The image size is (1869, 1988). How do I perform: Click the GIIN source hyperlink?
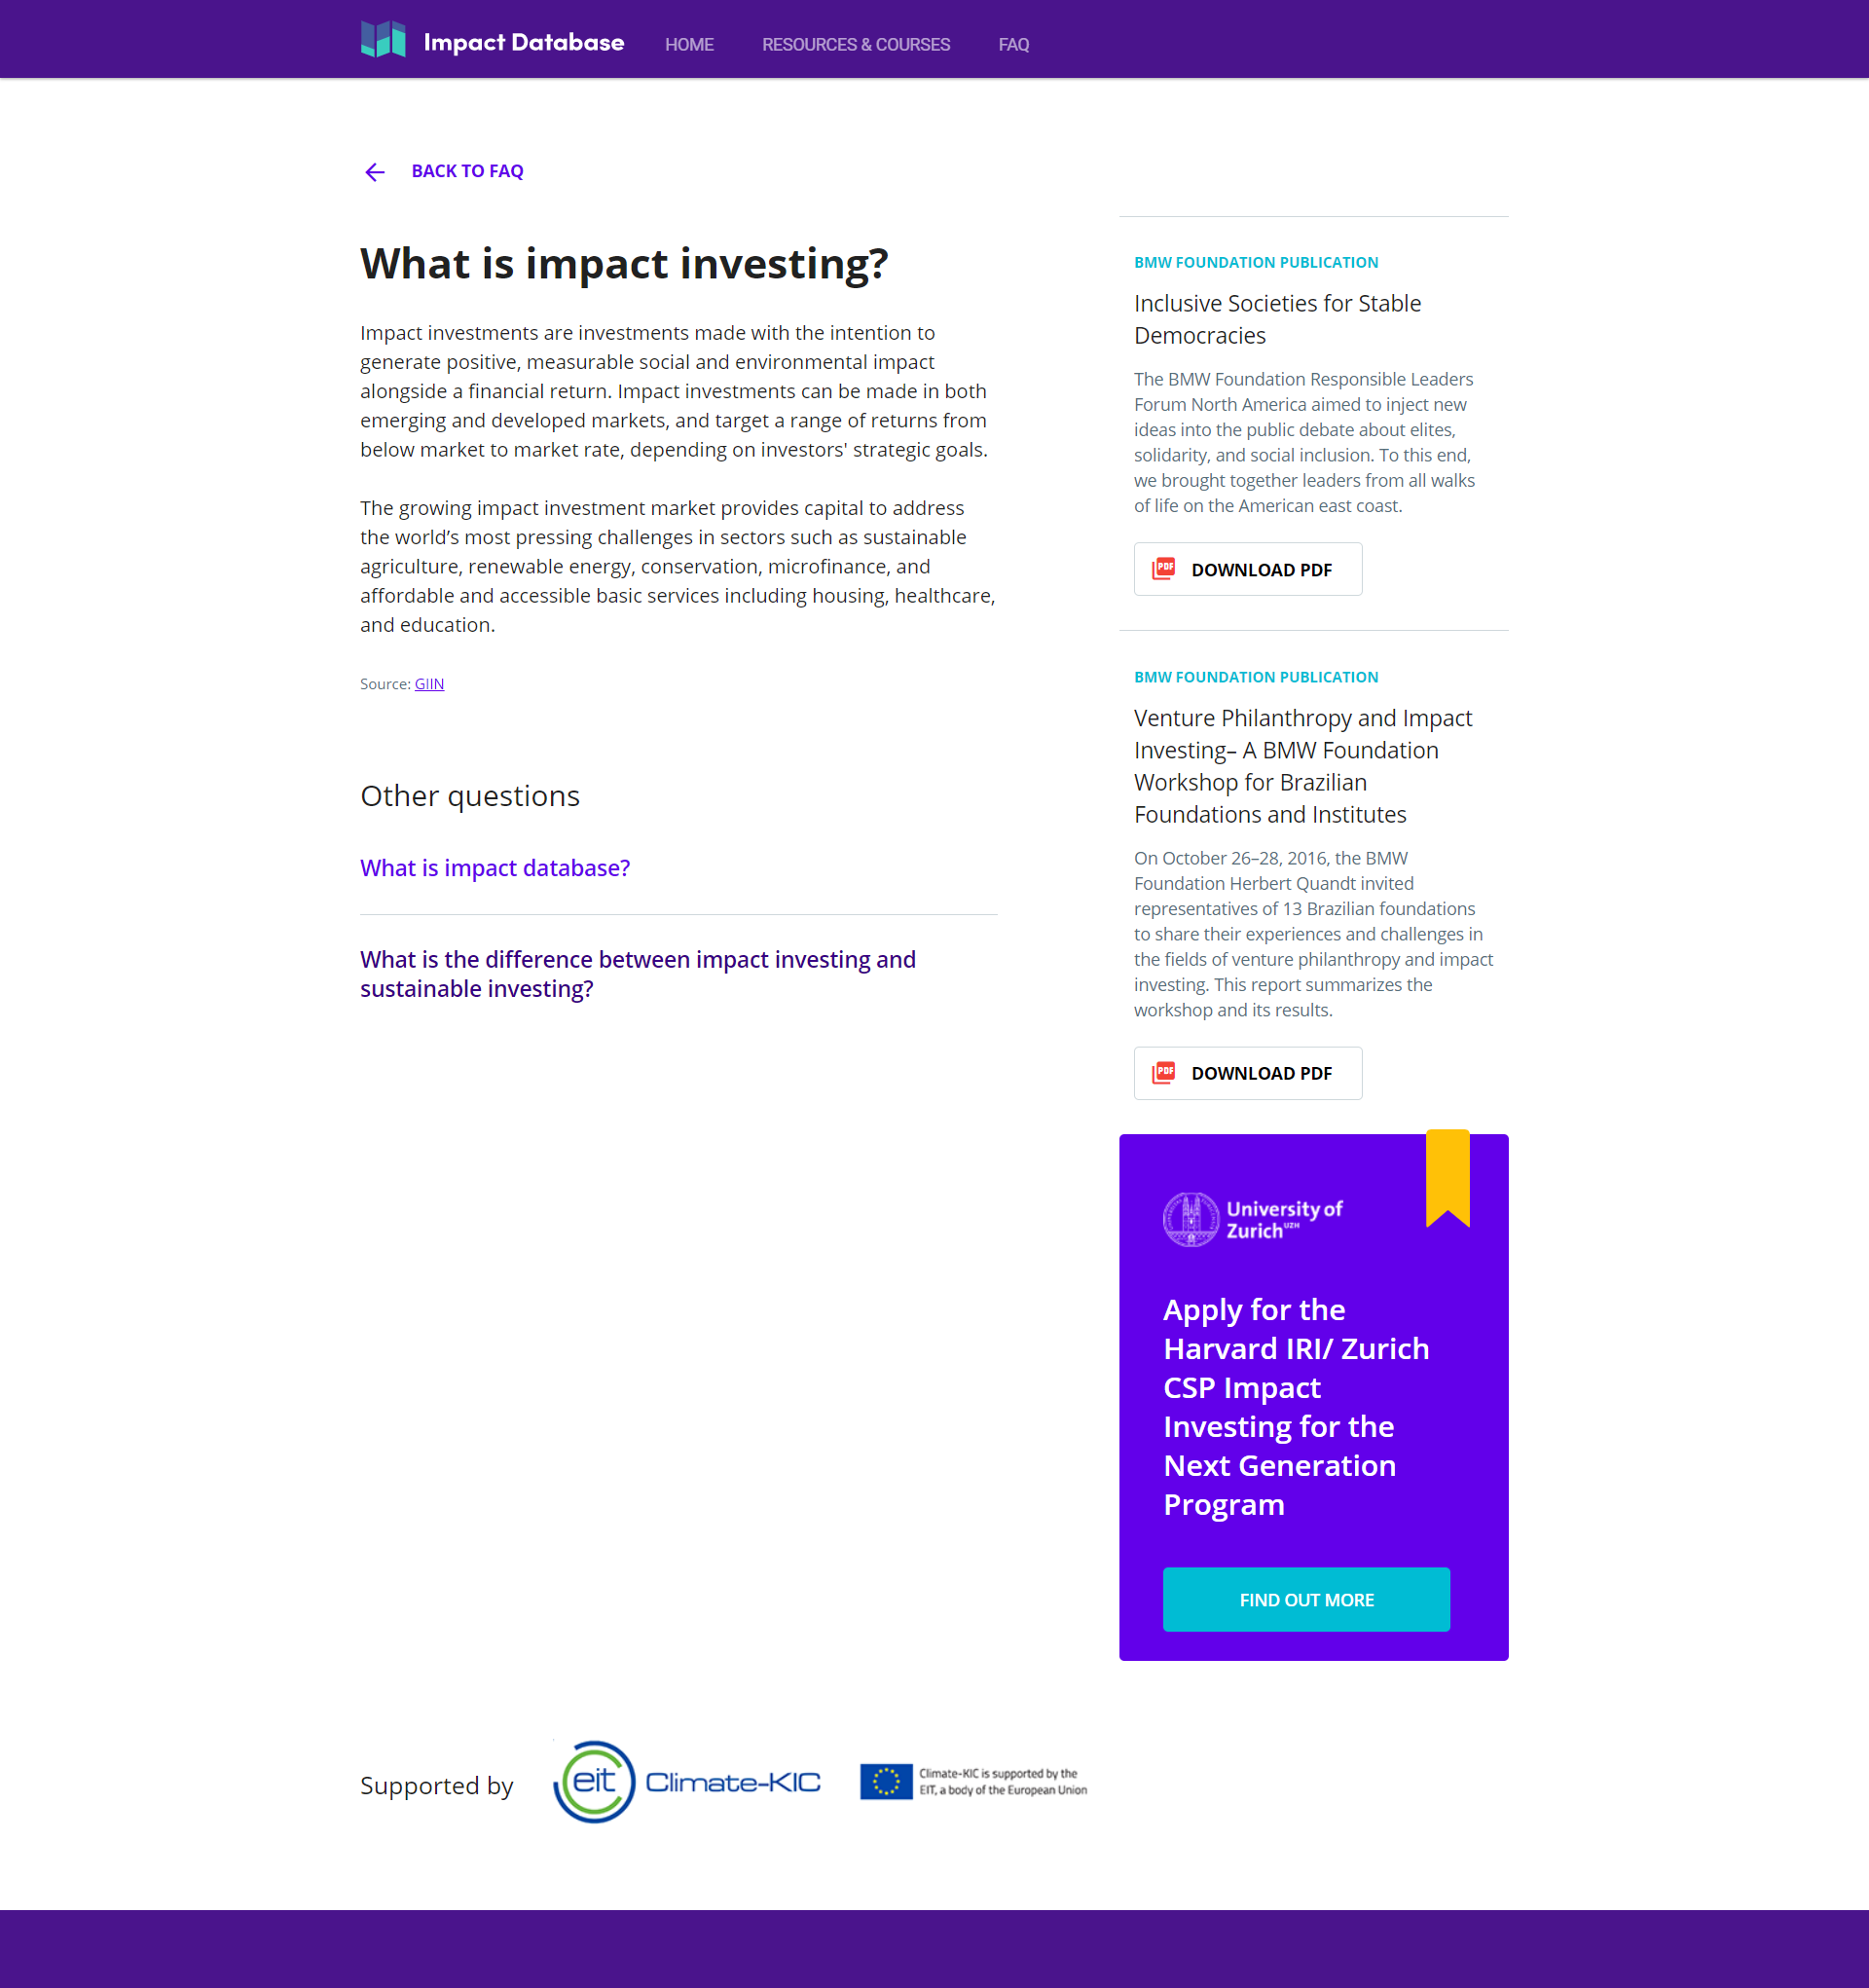[x=428, y=681]
